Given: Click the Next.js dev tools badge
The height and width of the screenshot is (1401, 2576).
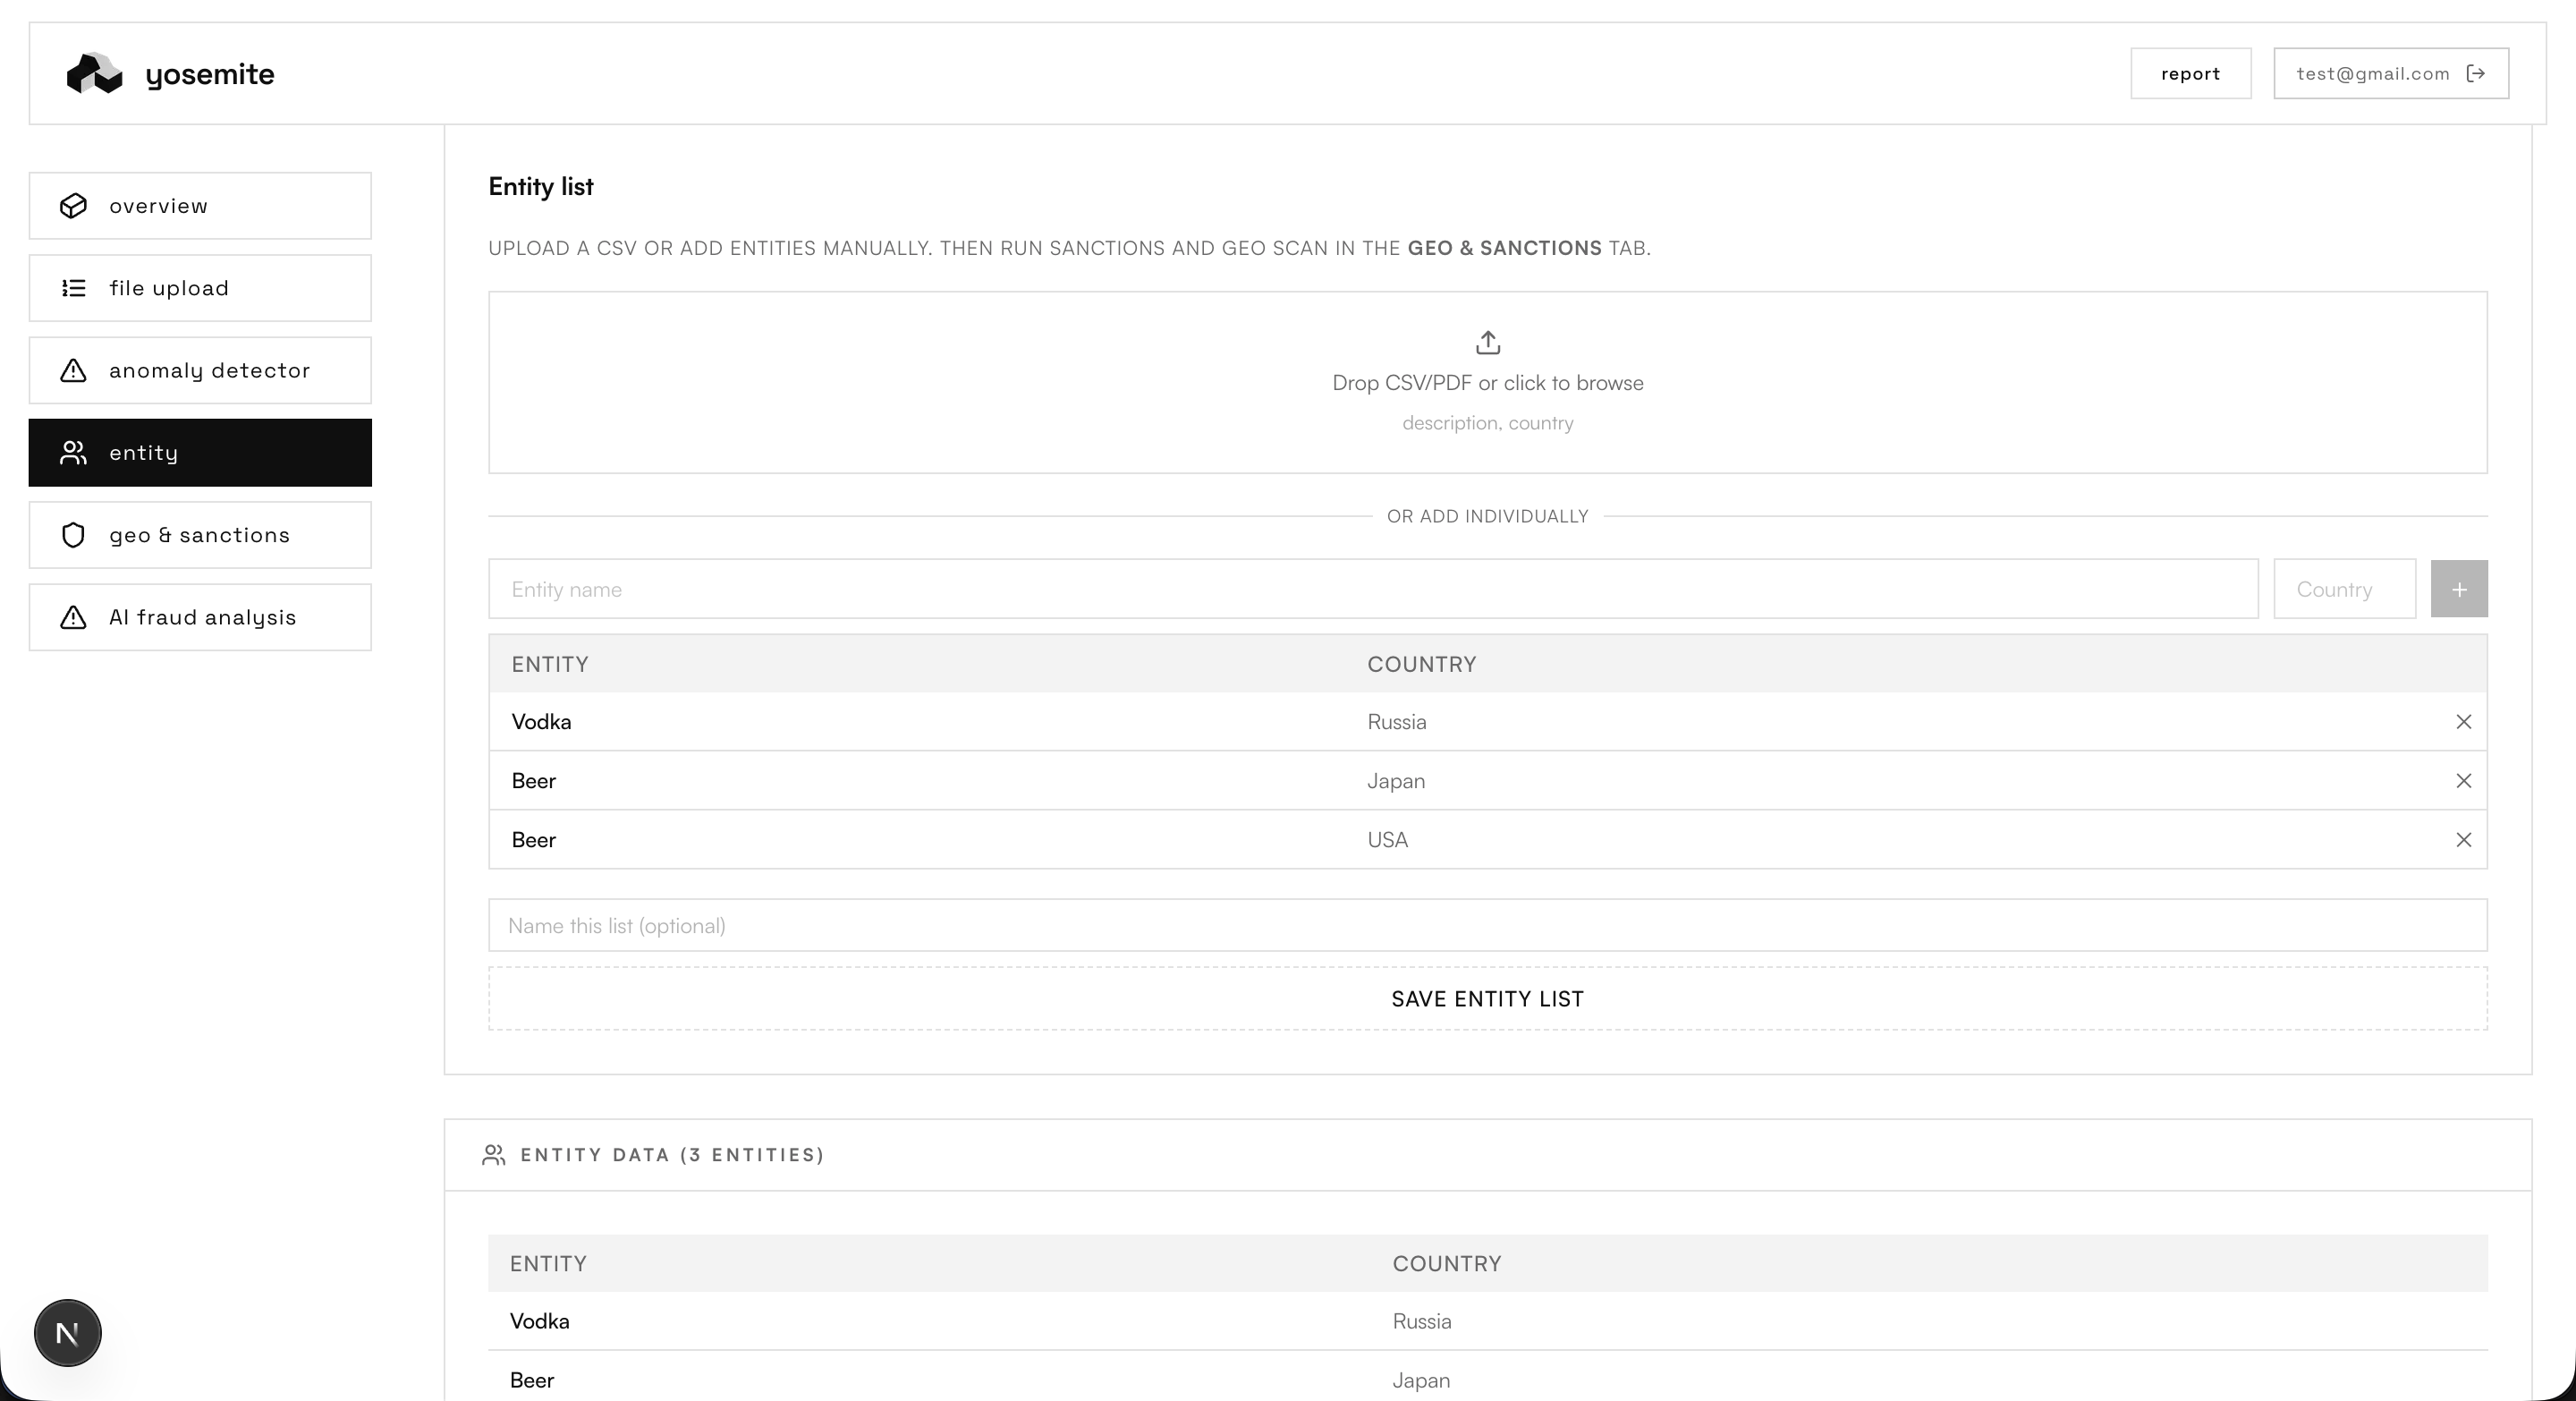Looking at the screenshot, I should 68,1333.
